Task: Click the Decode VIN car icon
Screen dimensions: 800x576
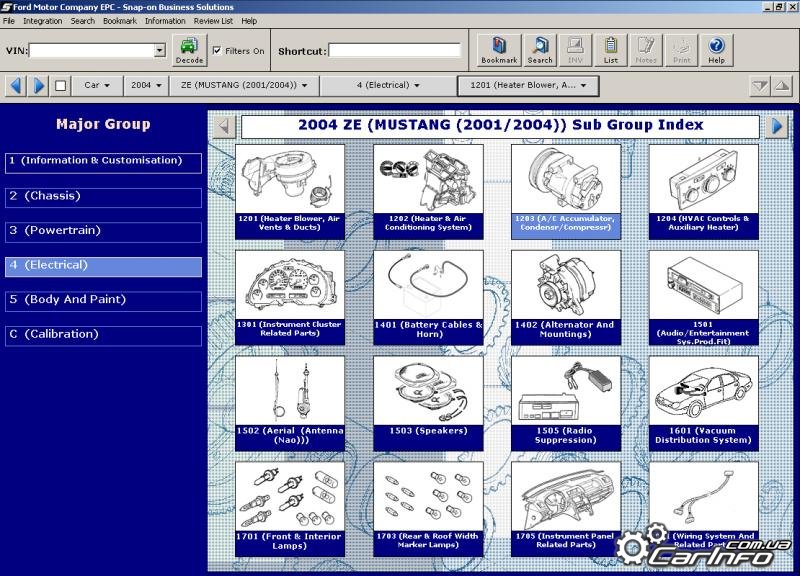Action: pyautogui.click(x=189, y=50)
